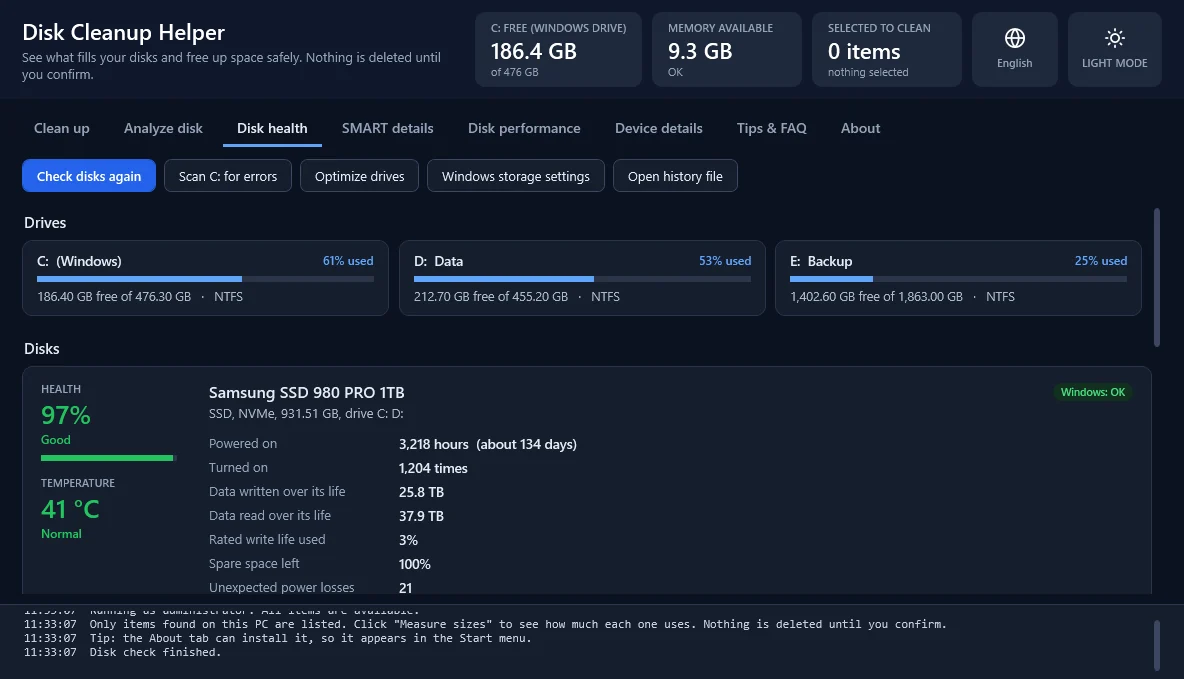The width and height of the screenshot is (1184, 679).
Task: Click Open history file button
Action: tap(675, 176)
